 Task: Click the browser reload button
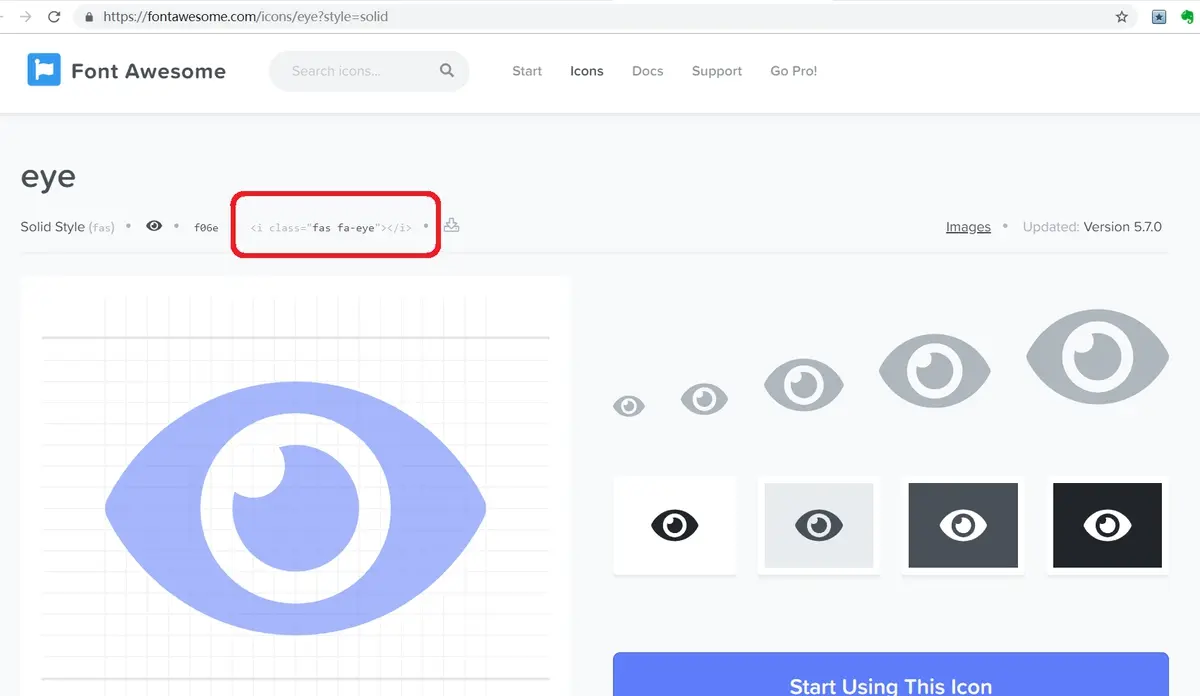pos(54,17)
